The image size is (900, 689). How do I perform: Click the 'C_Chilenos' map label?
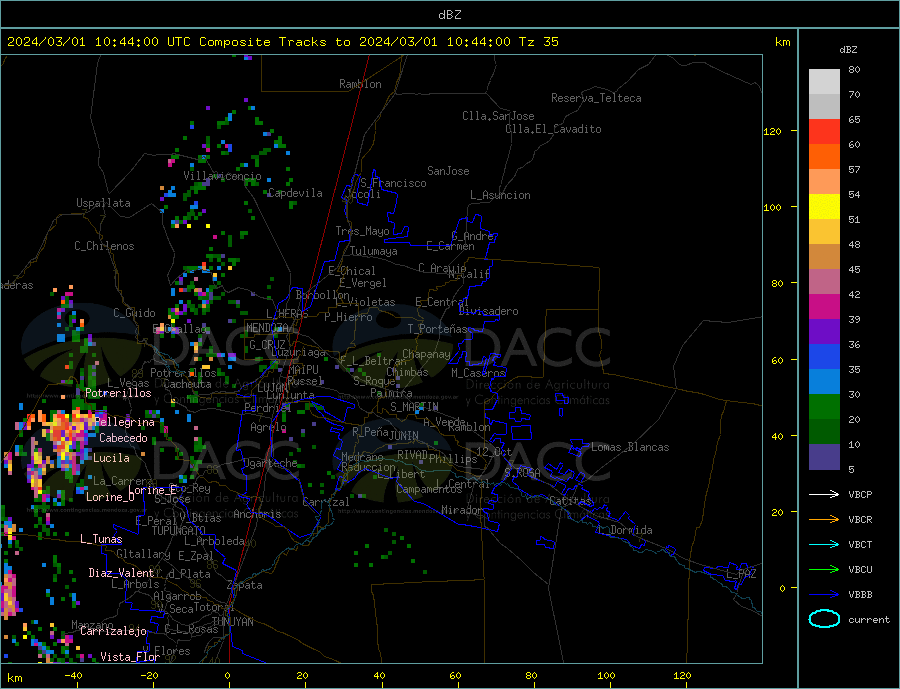[104, 246]
